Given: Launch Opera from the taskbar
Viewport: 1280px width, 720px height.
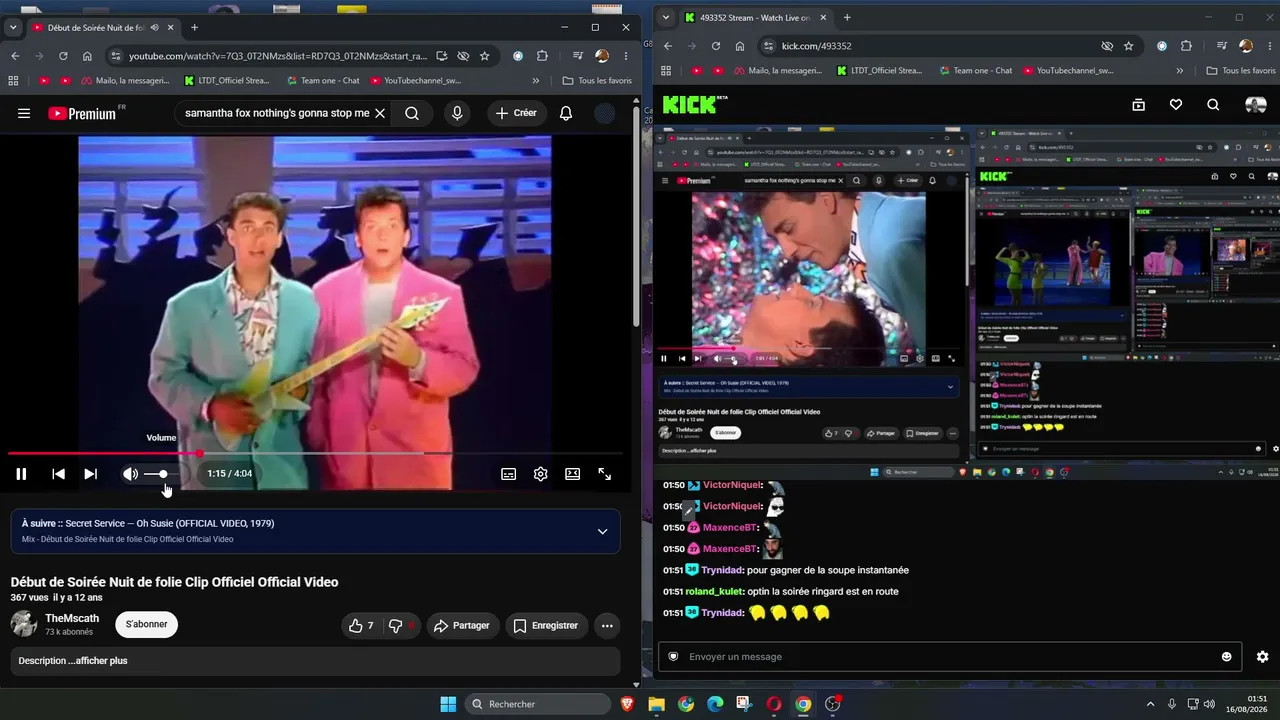Looking at the screenshot, I should point(774,704).
